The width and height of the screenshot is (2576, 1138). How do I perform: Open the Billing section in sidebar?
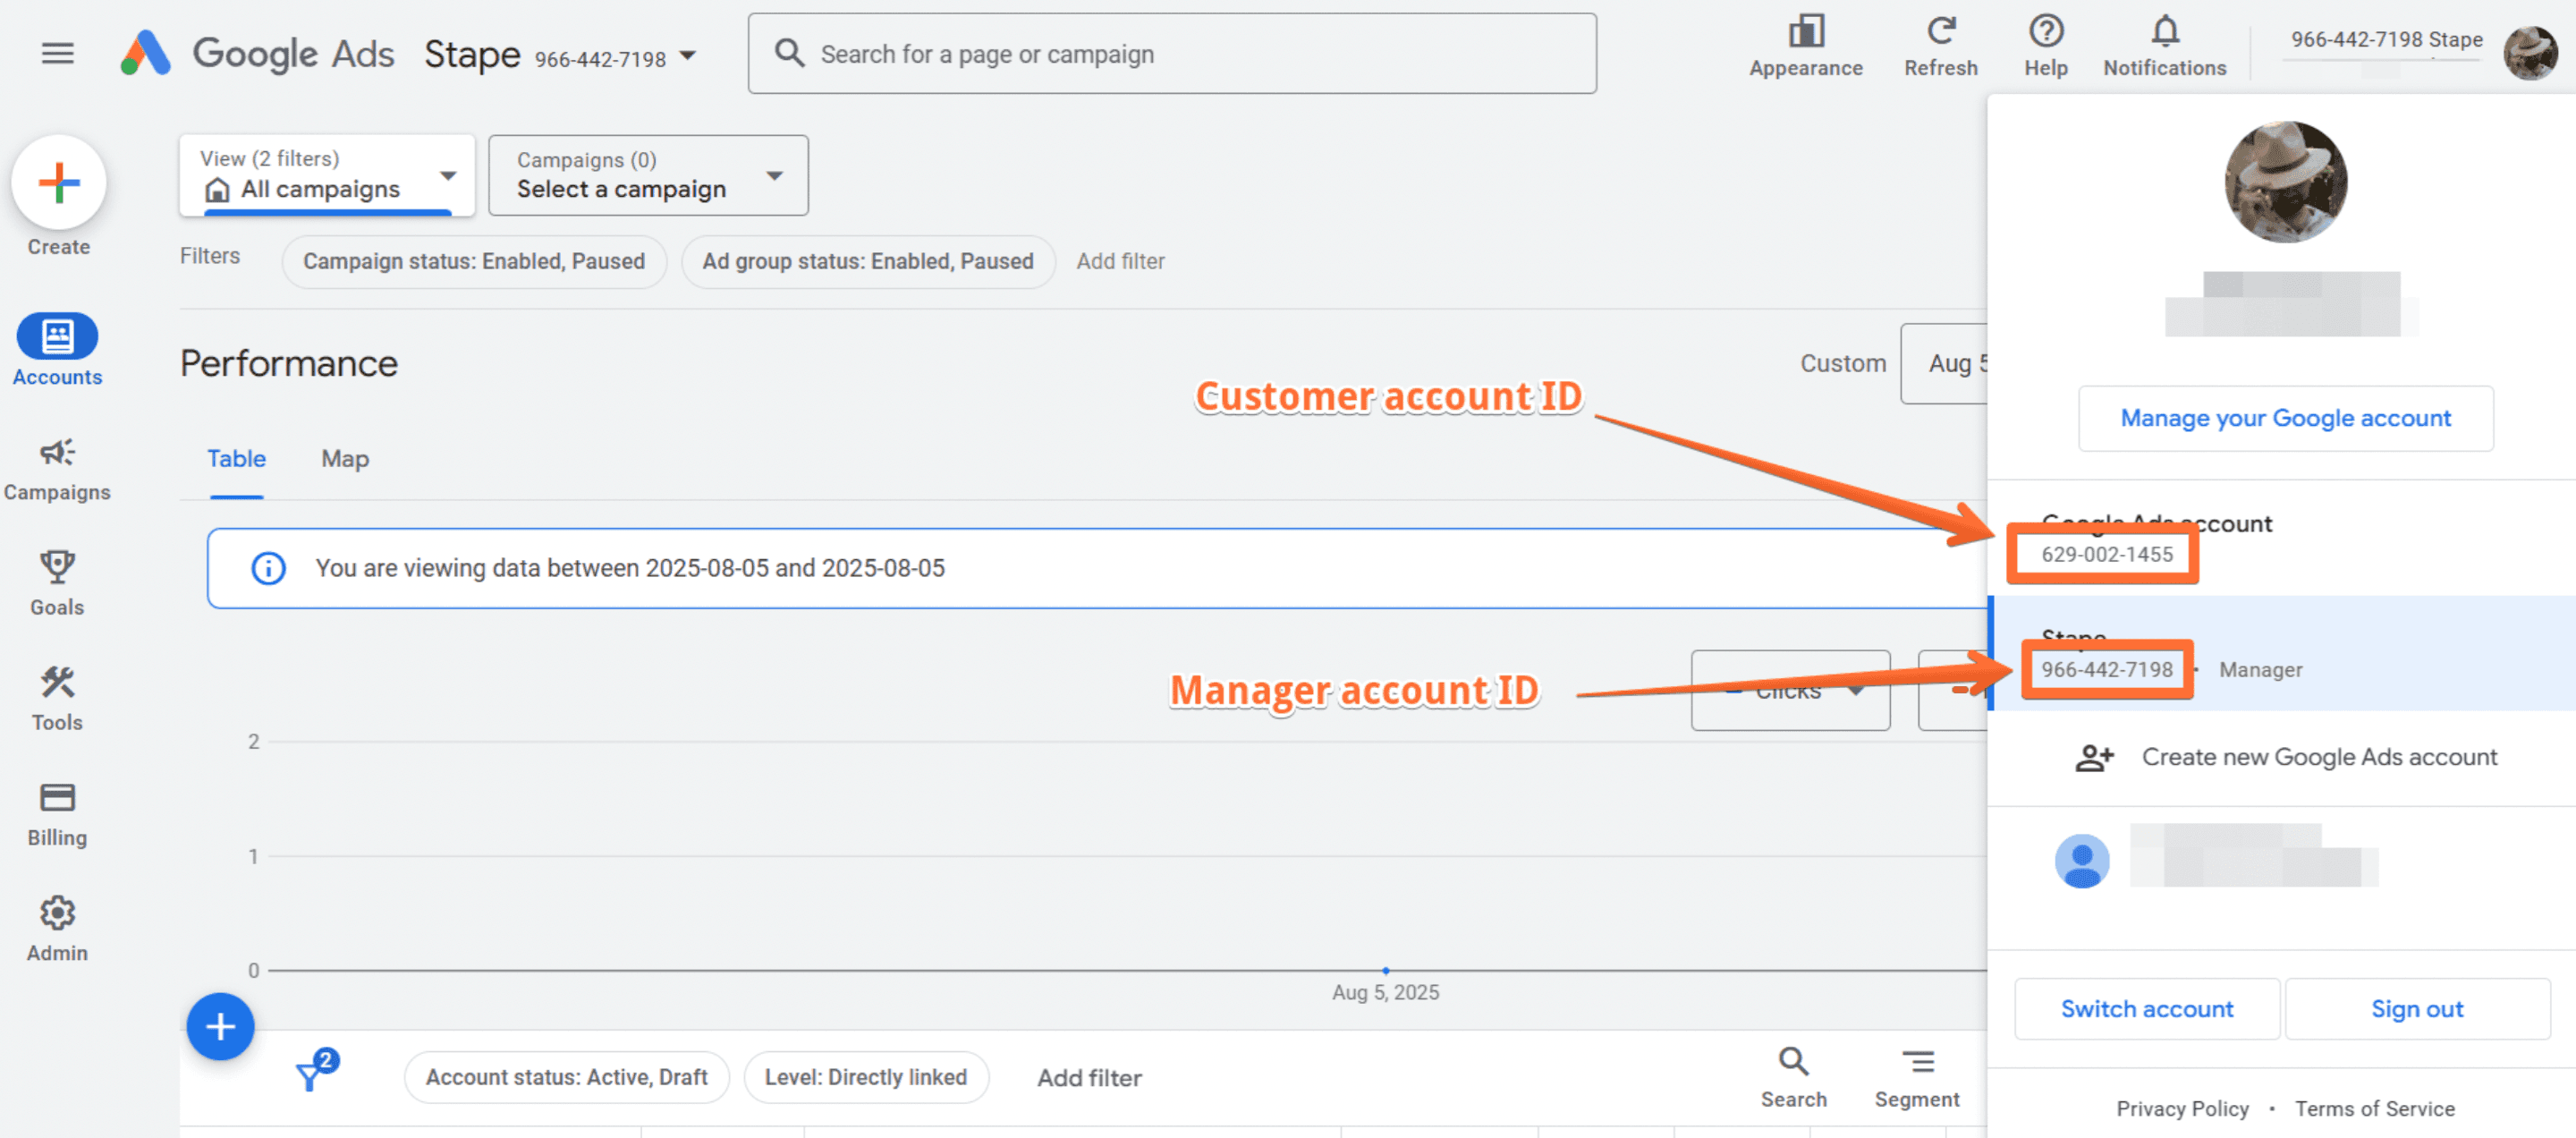tap(57, 812)
